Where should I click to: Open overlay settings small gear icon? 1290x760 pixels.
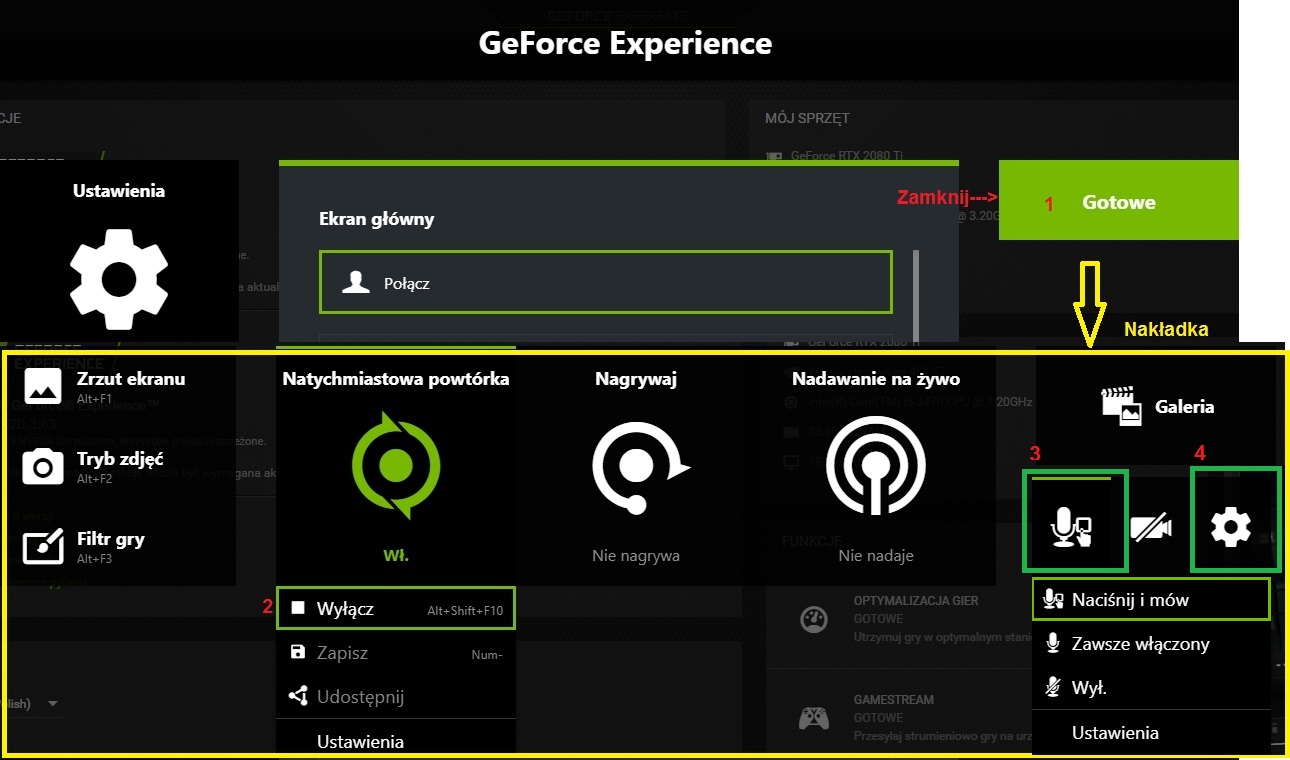point(1230,526)
